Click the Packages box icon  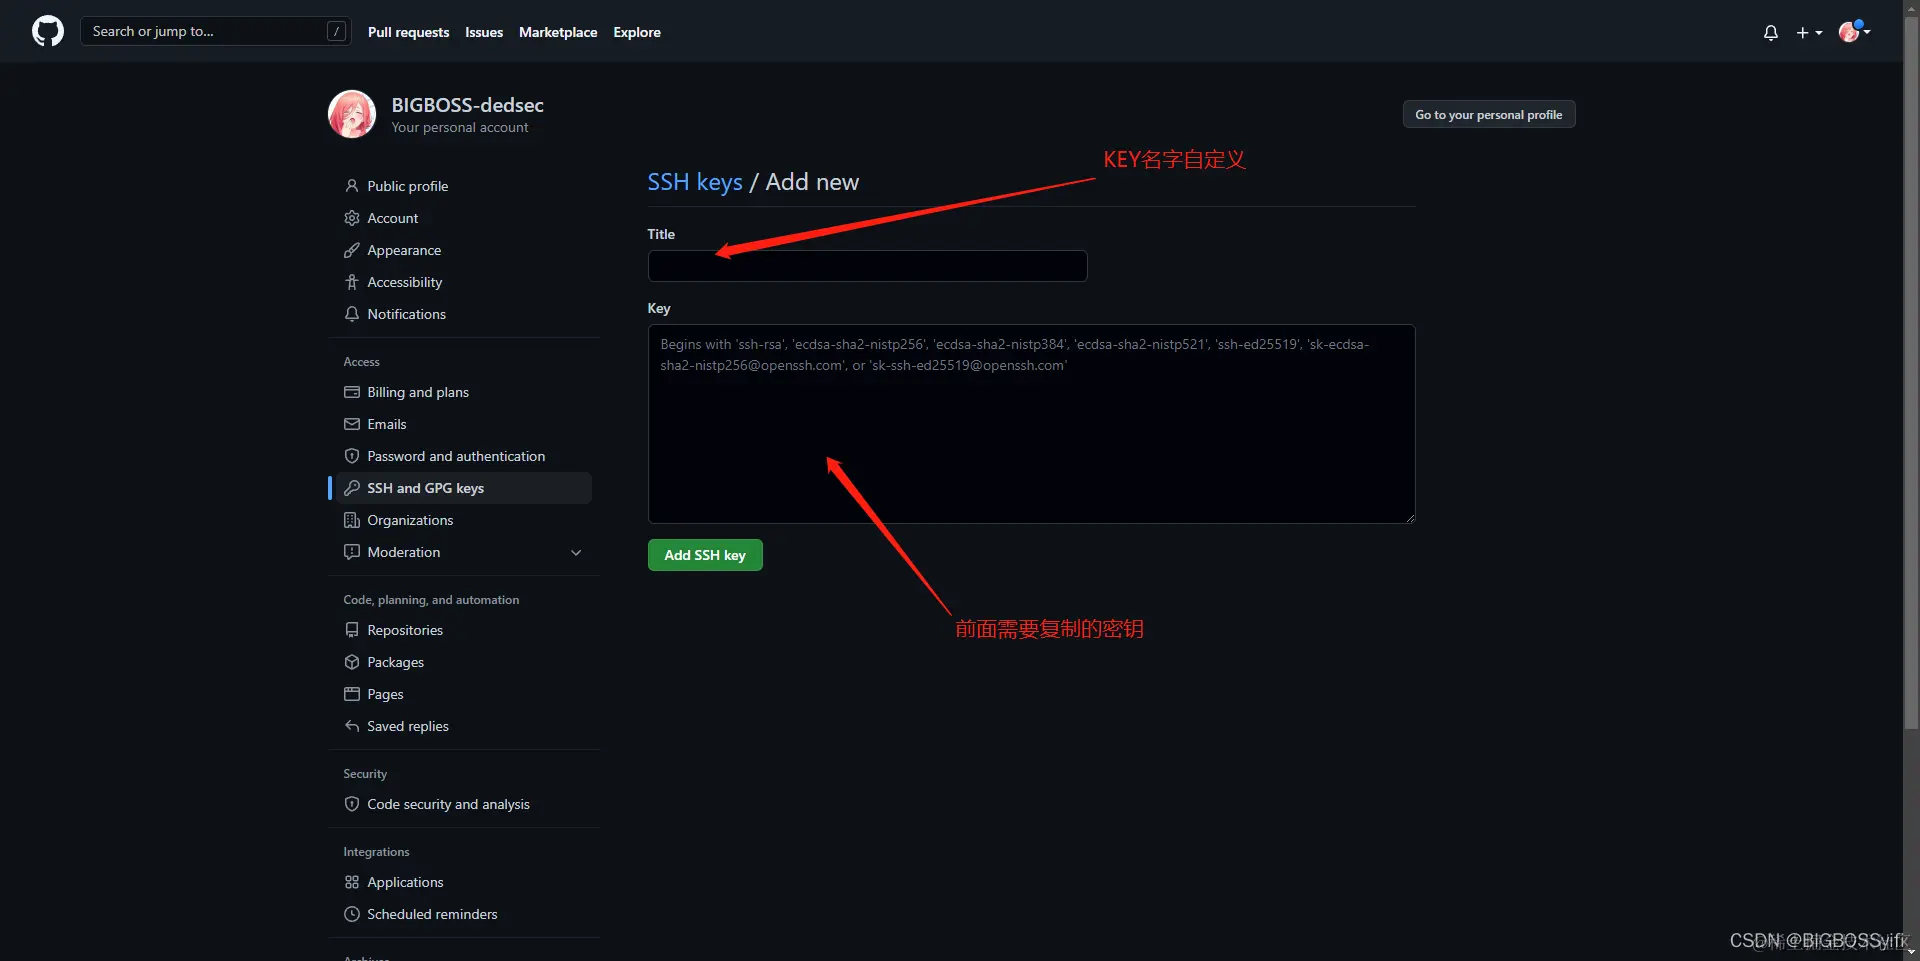point(352,662)
